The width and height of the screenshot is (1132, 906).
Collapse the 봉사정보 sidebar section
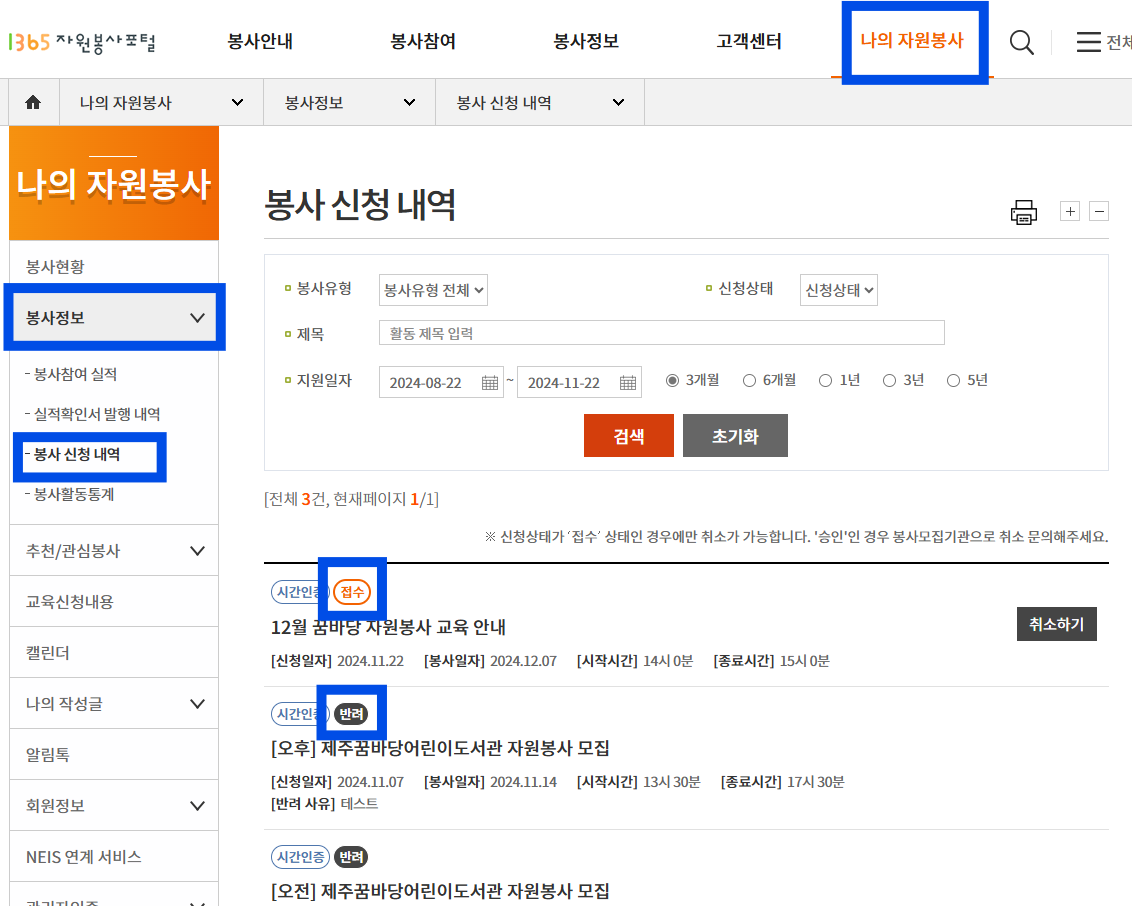pyautogui.click(x=114, y=318)
